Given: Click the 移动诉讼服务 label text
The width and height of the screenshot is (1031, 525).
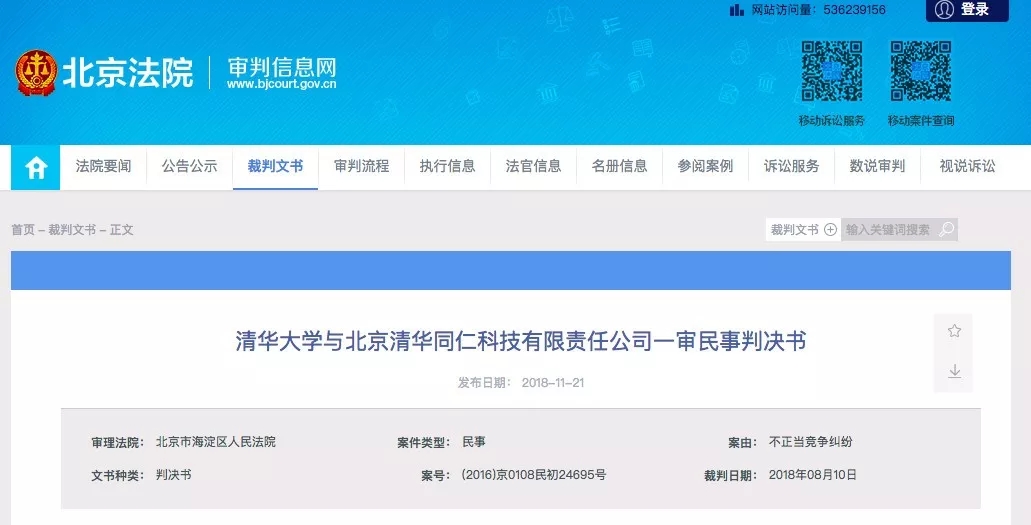Looking at the screenshot, I should [x=832, y=121].
